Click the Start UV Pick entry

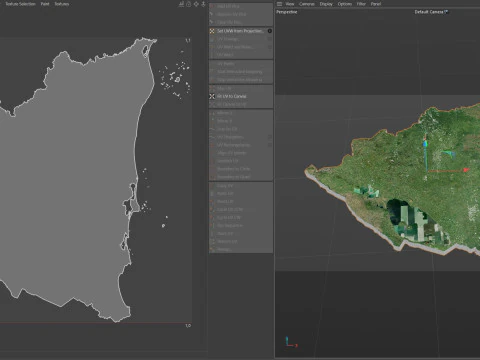pyautogui.click(x=241, y=6)
